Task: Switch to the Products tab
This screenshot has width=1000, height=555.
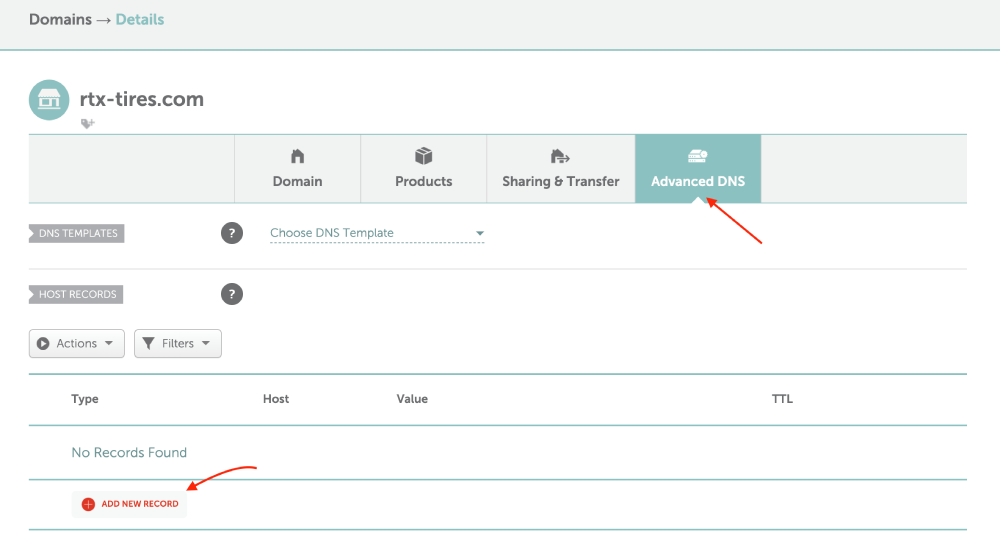Action: click(423, 169)
